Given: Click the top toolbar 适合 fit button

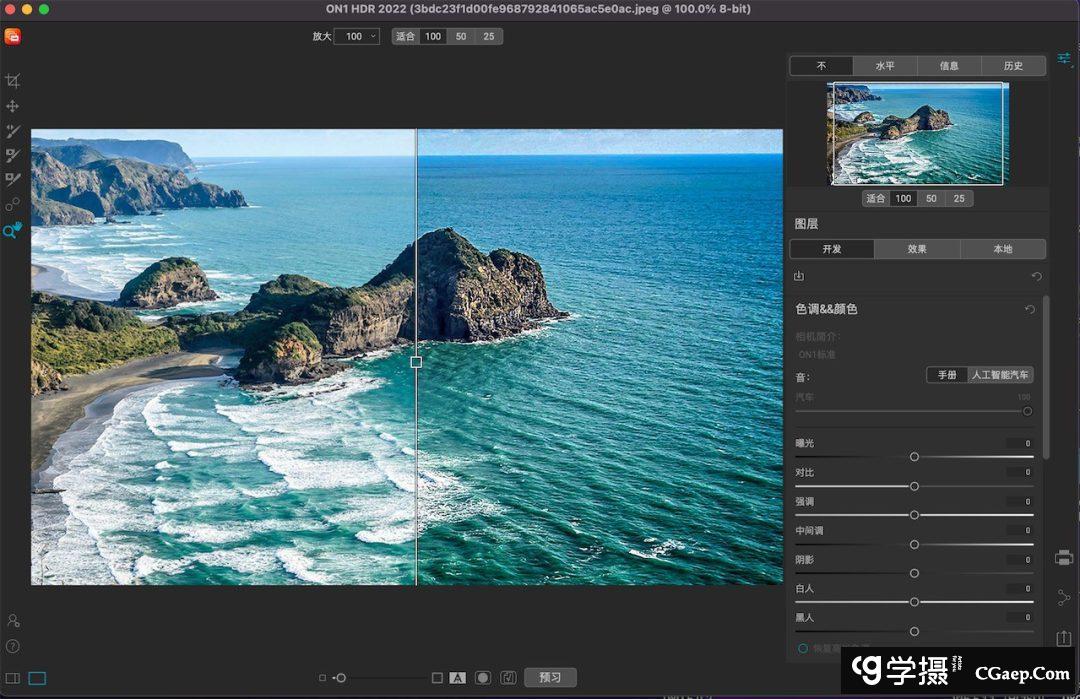Looking at the screenshot, I should [405, 36].
